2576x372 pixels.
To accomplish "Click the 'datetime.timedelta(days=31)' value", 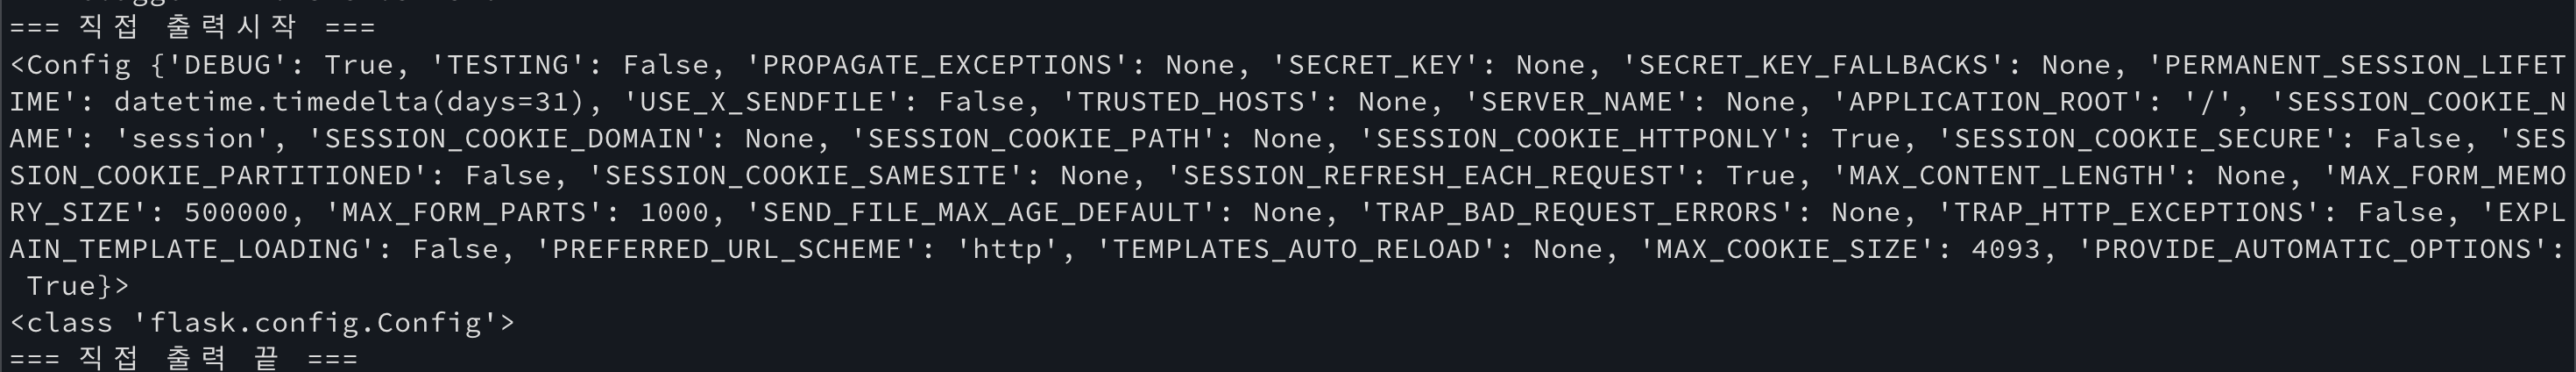I will 349,102.
